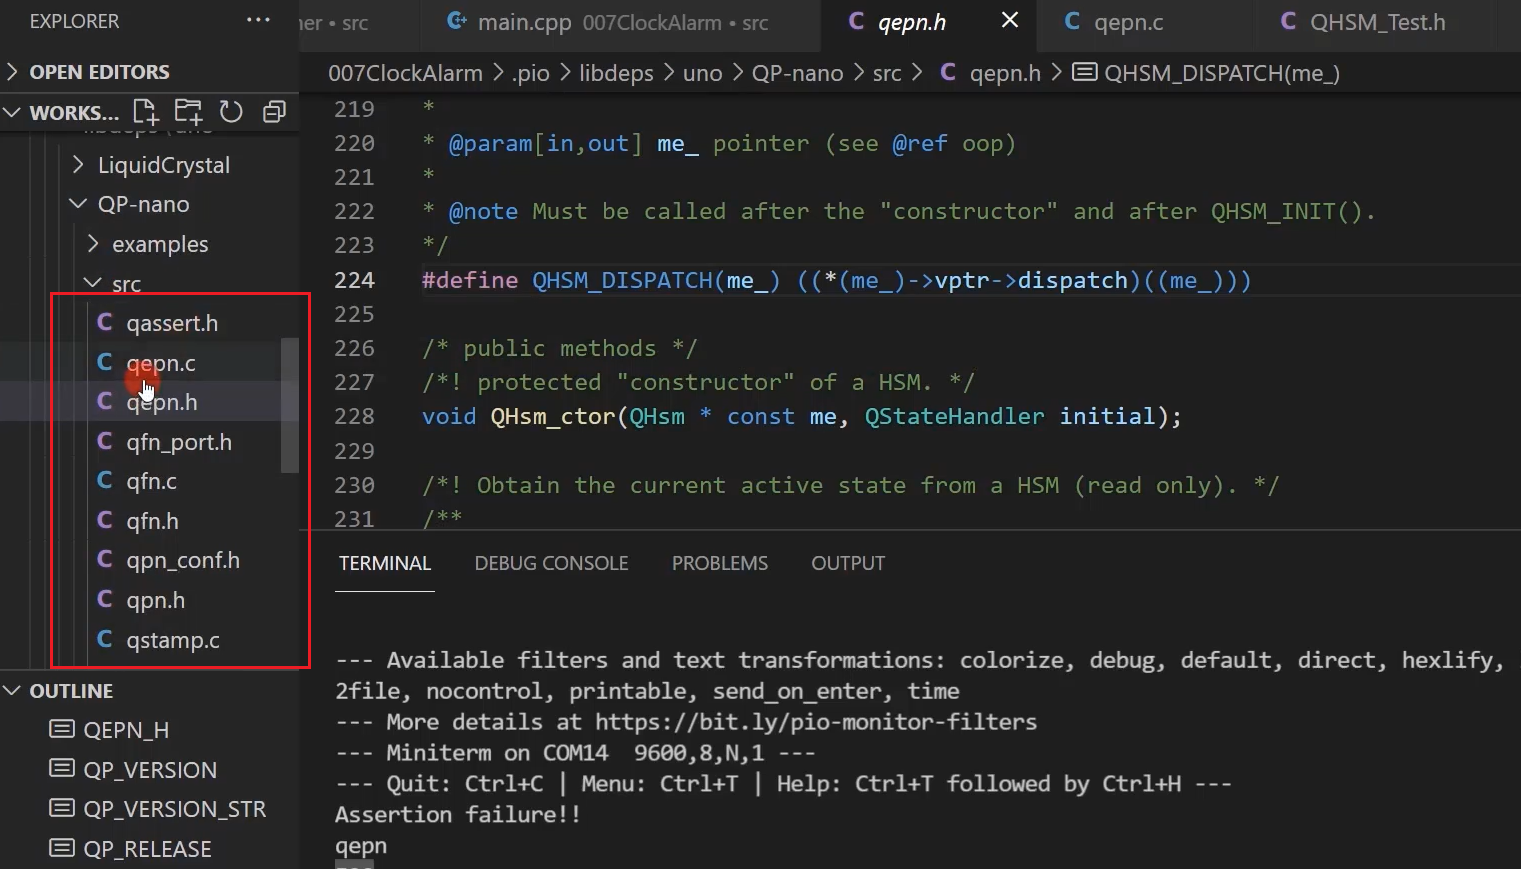
Task: Jump to QP_RELEASE outline symbol
Action: click(147, 849)
